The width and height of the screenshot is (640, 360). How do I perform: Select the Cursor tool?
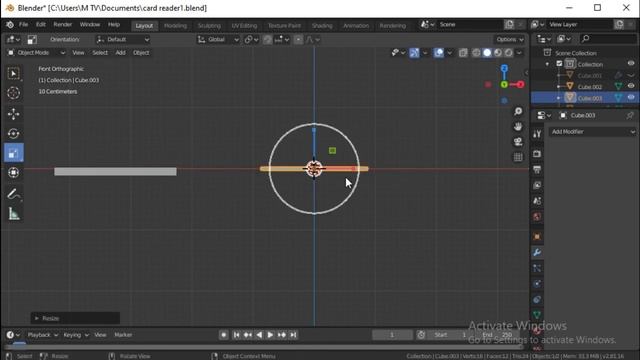[13, 93]
